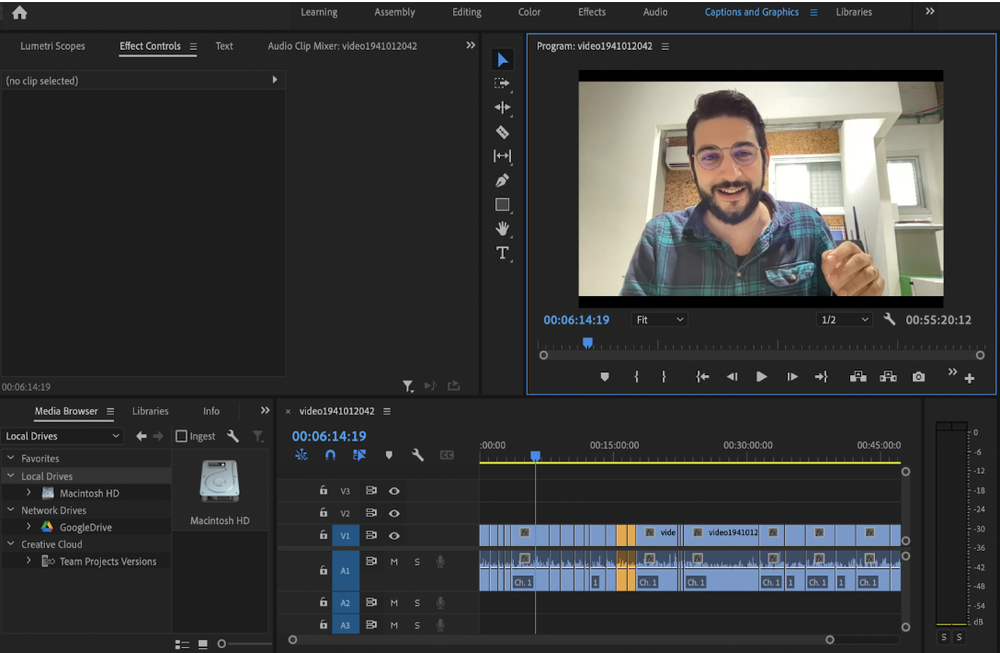Select the Ripple Edit tool
The image size is (1000, 653).
[x=502, y=108]
